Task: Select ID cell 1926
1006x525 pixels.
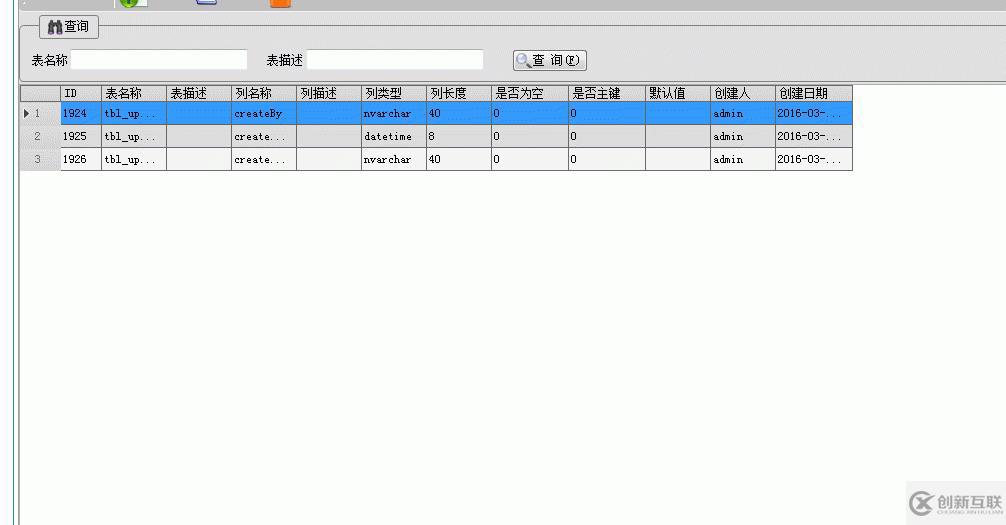Action: point(81,159)
